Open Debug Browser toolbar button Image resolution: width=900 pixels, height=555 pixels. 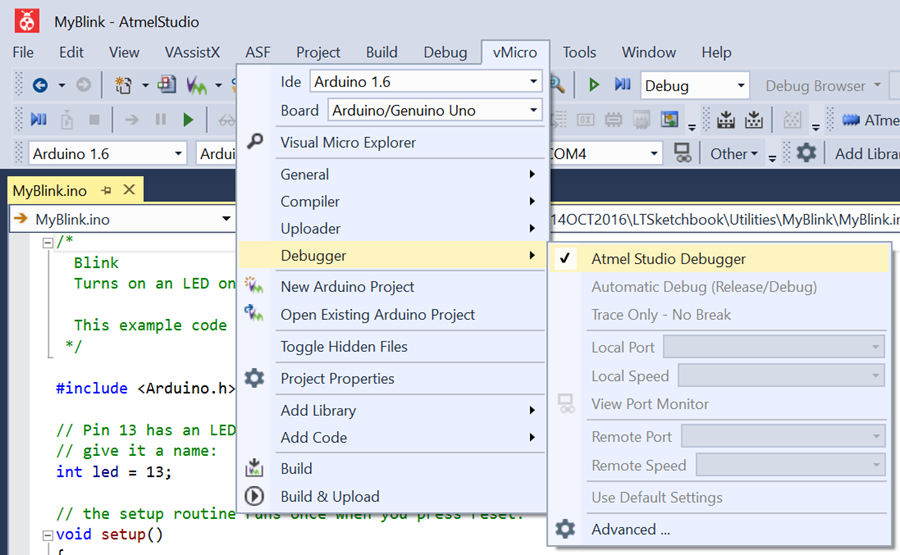[x=821, y=86]
